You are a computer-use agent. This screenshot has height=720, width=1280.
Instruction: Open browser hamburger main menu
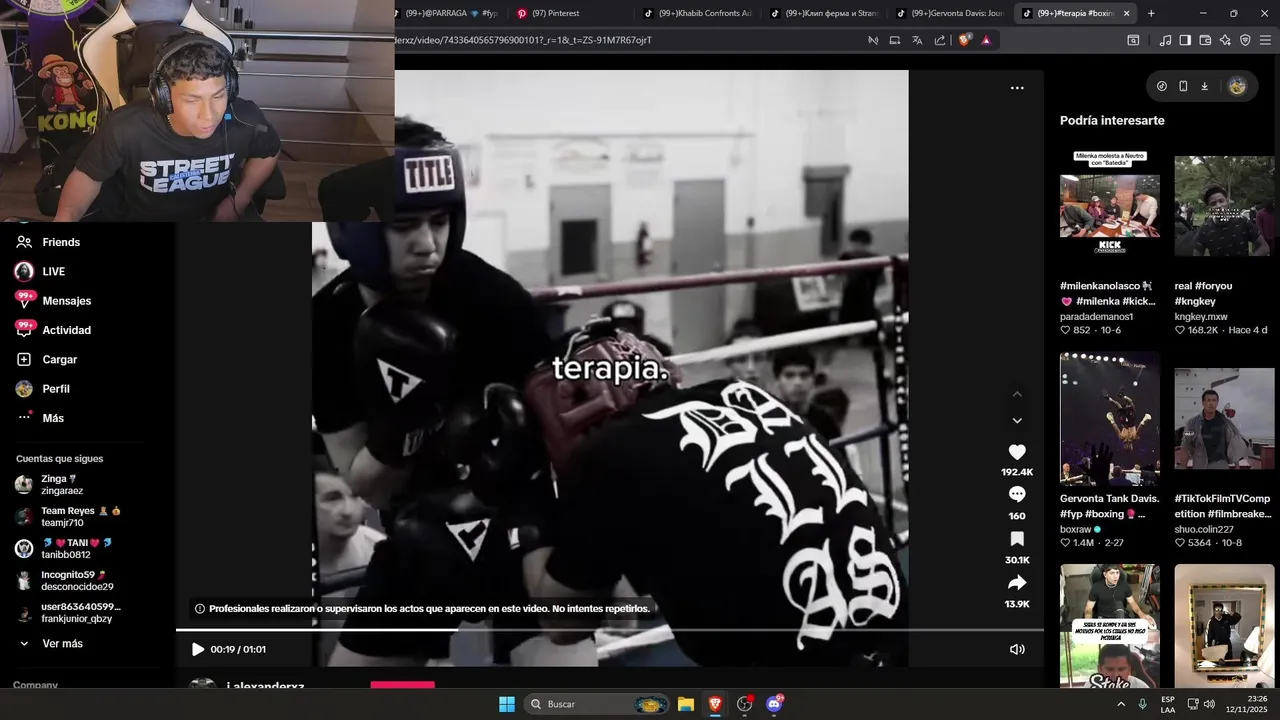tap(1265, 40)
